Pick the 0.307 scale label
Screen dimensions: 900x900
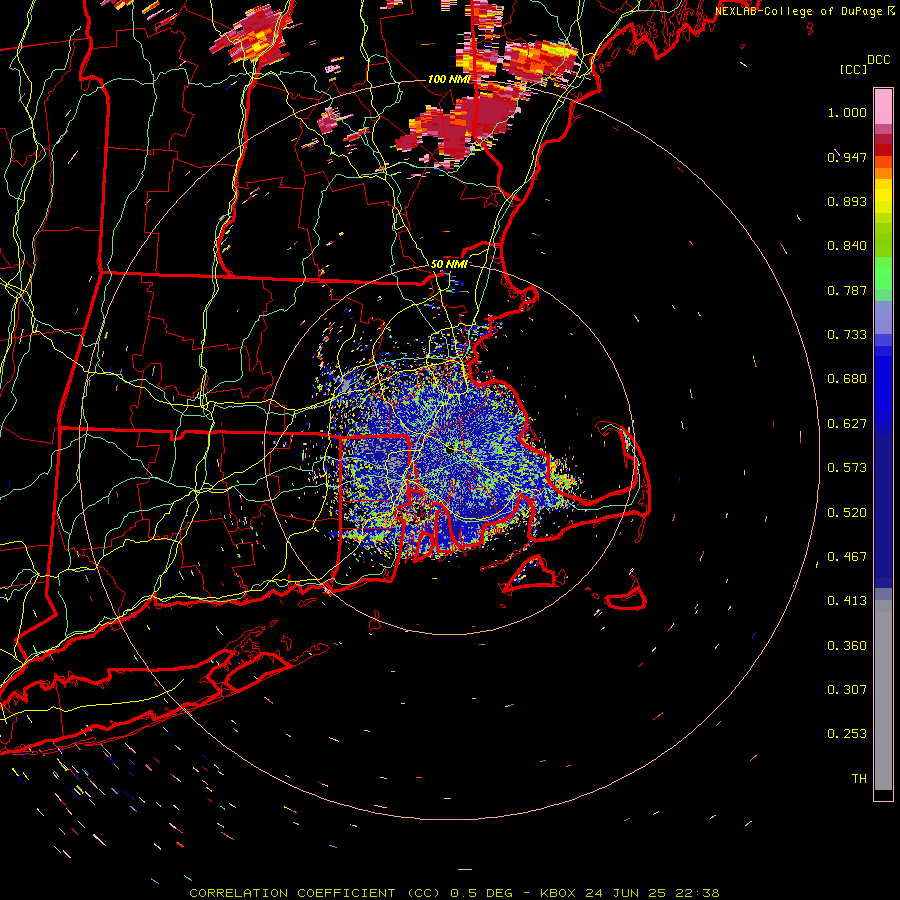click(x=847, y=690)
